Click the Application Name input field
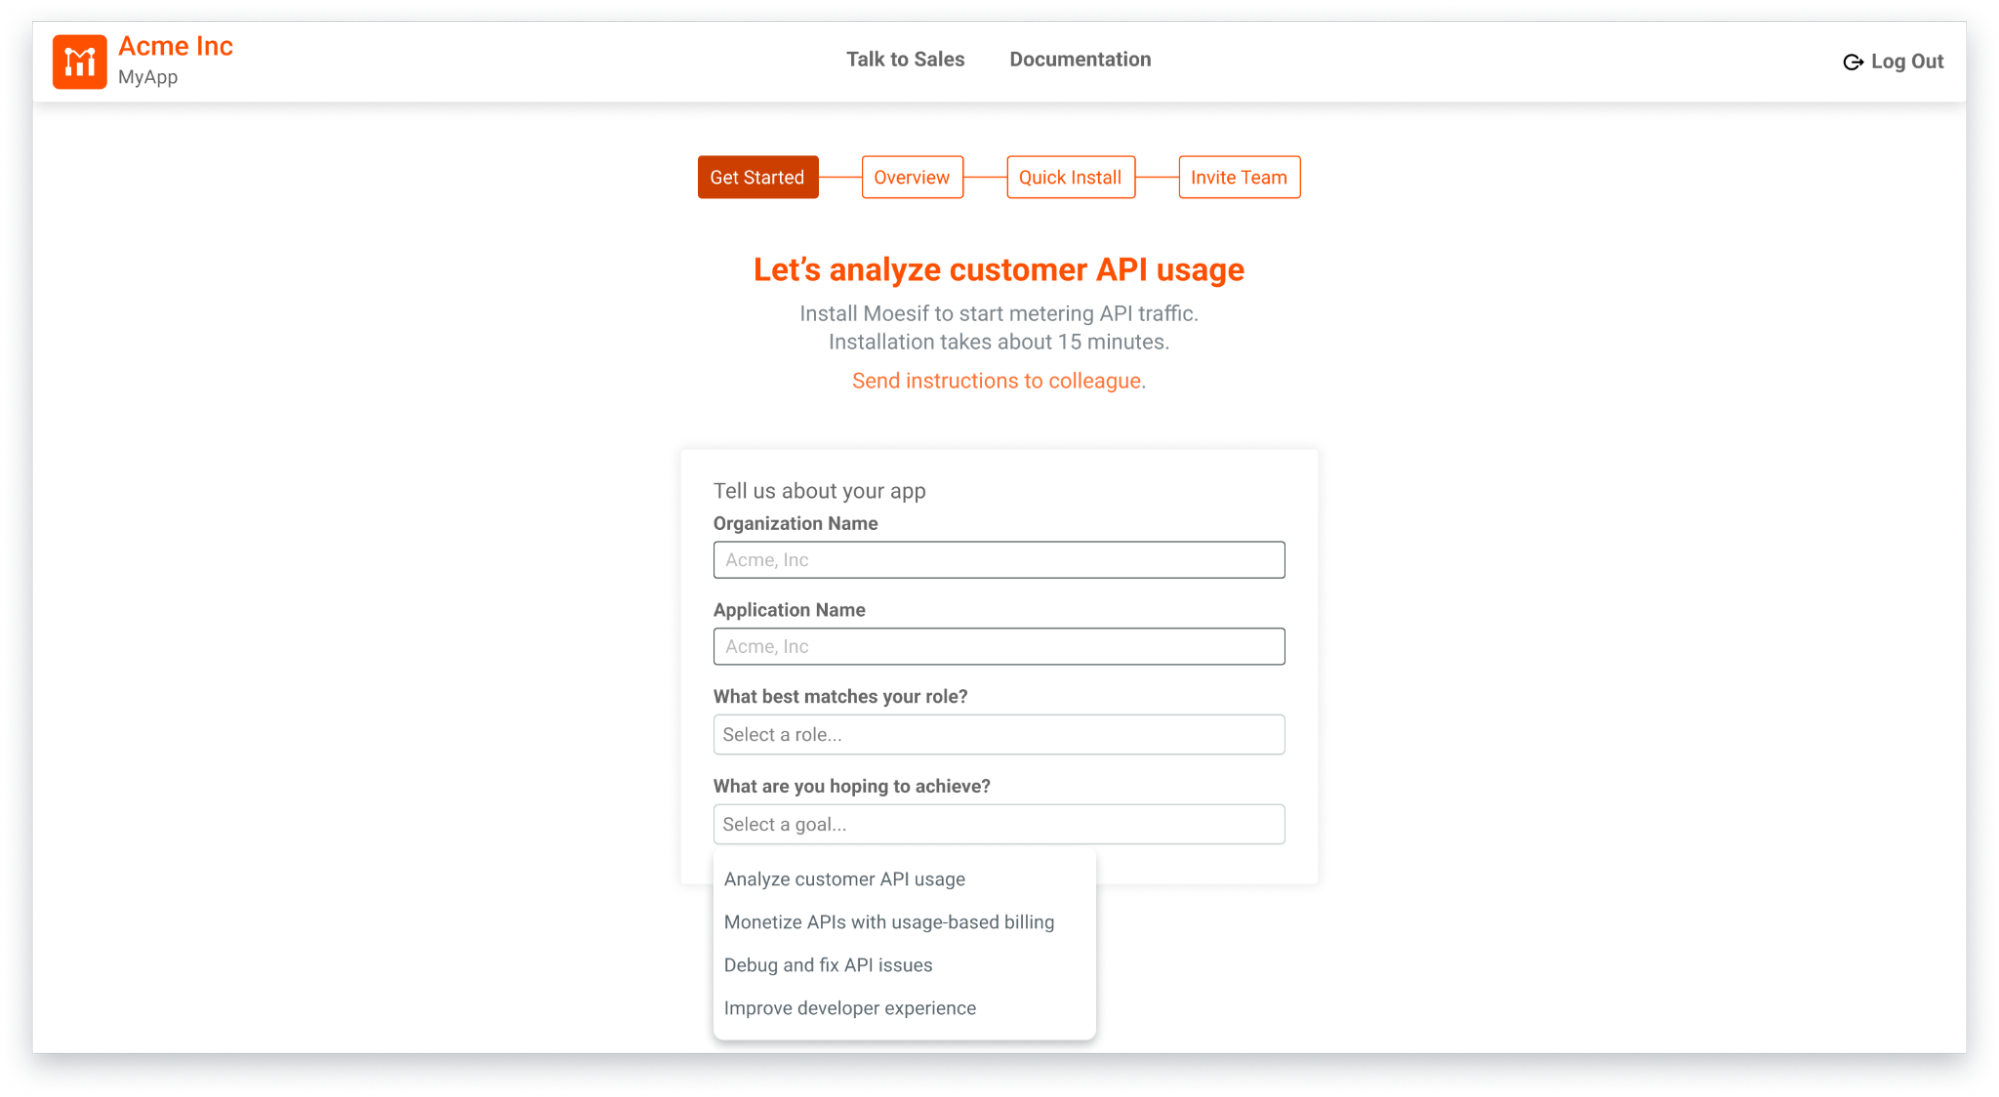1999x1097 pixels. click(998, 646)
